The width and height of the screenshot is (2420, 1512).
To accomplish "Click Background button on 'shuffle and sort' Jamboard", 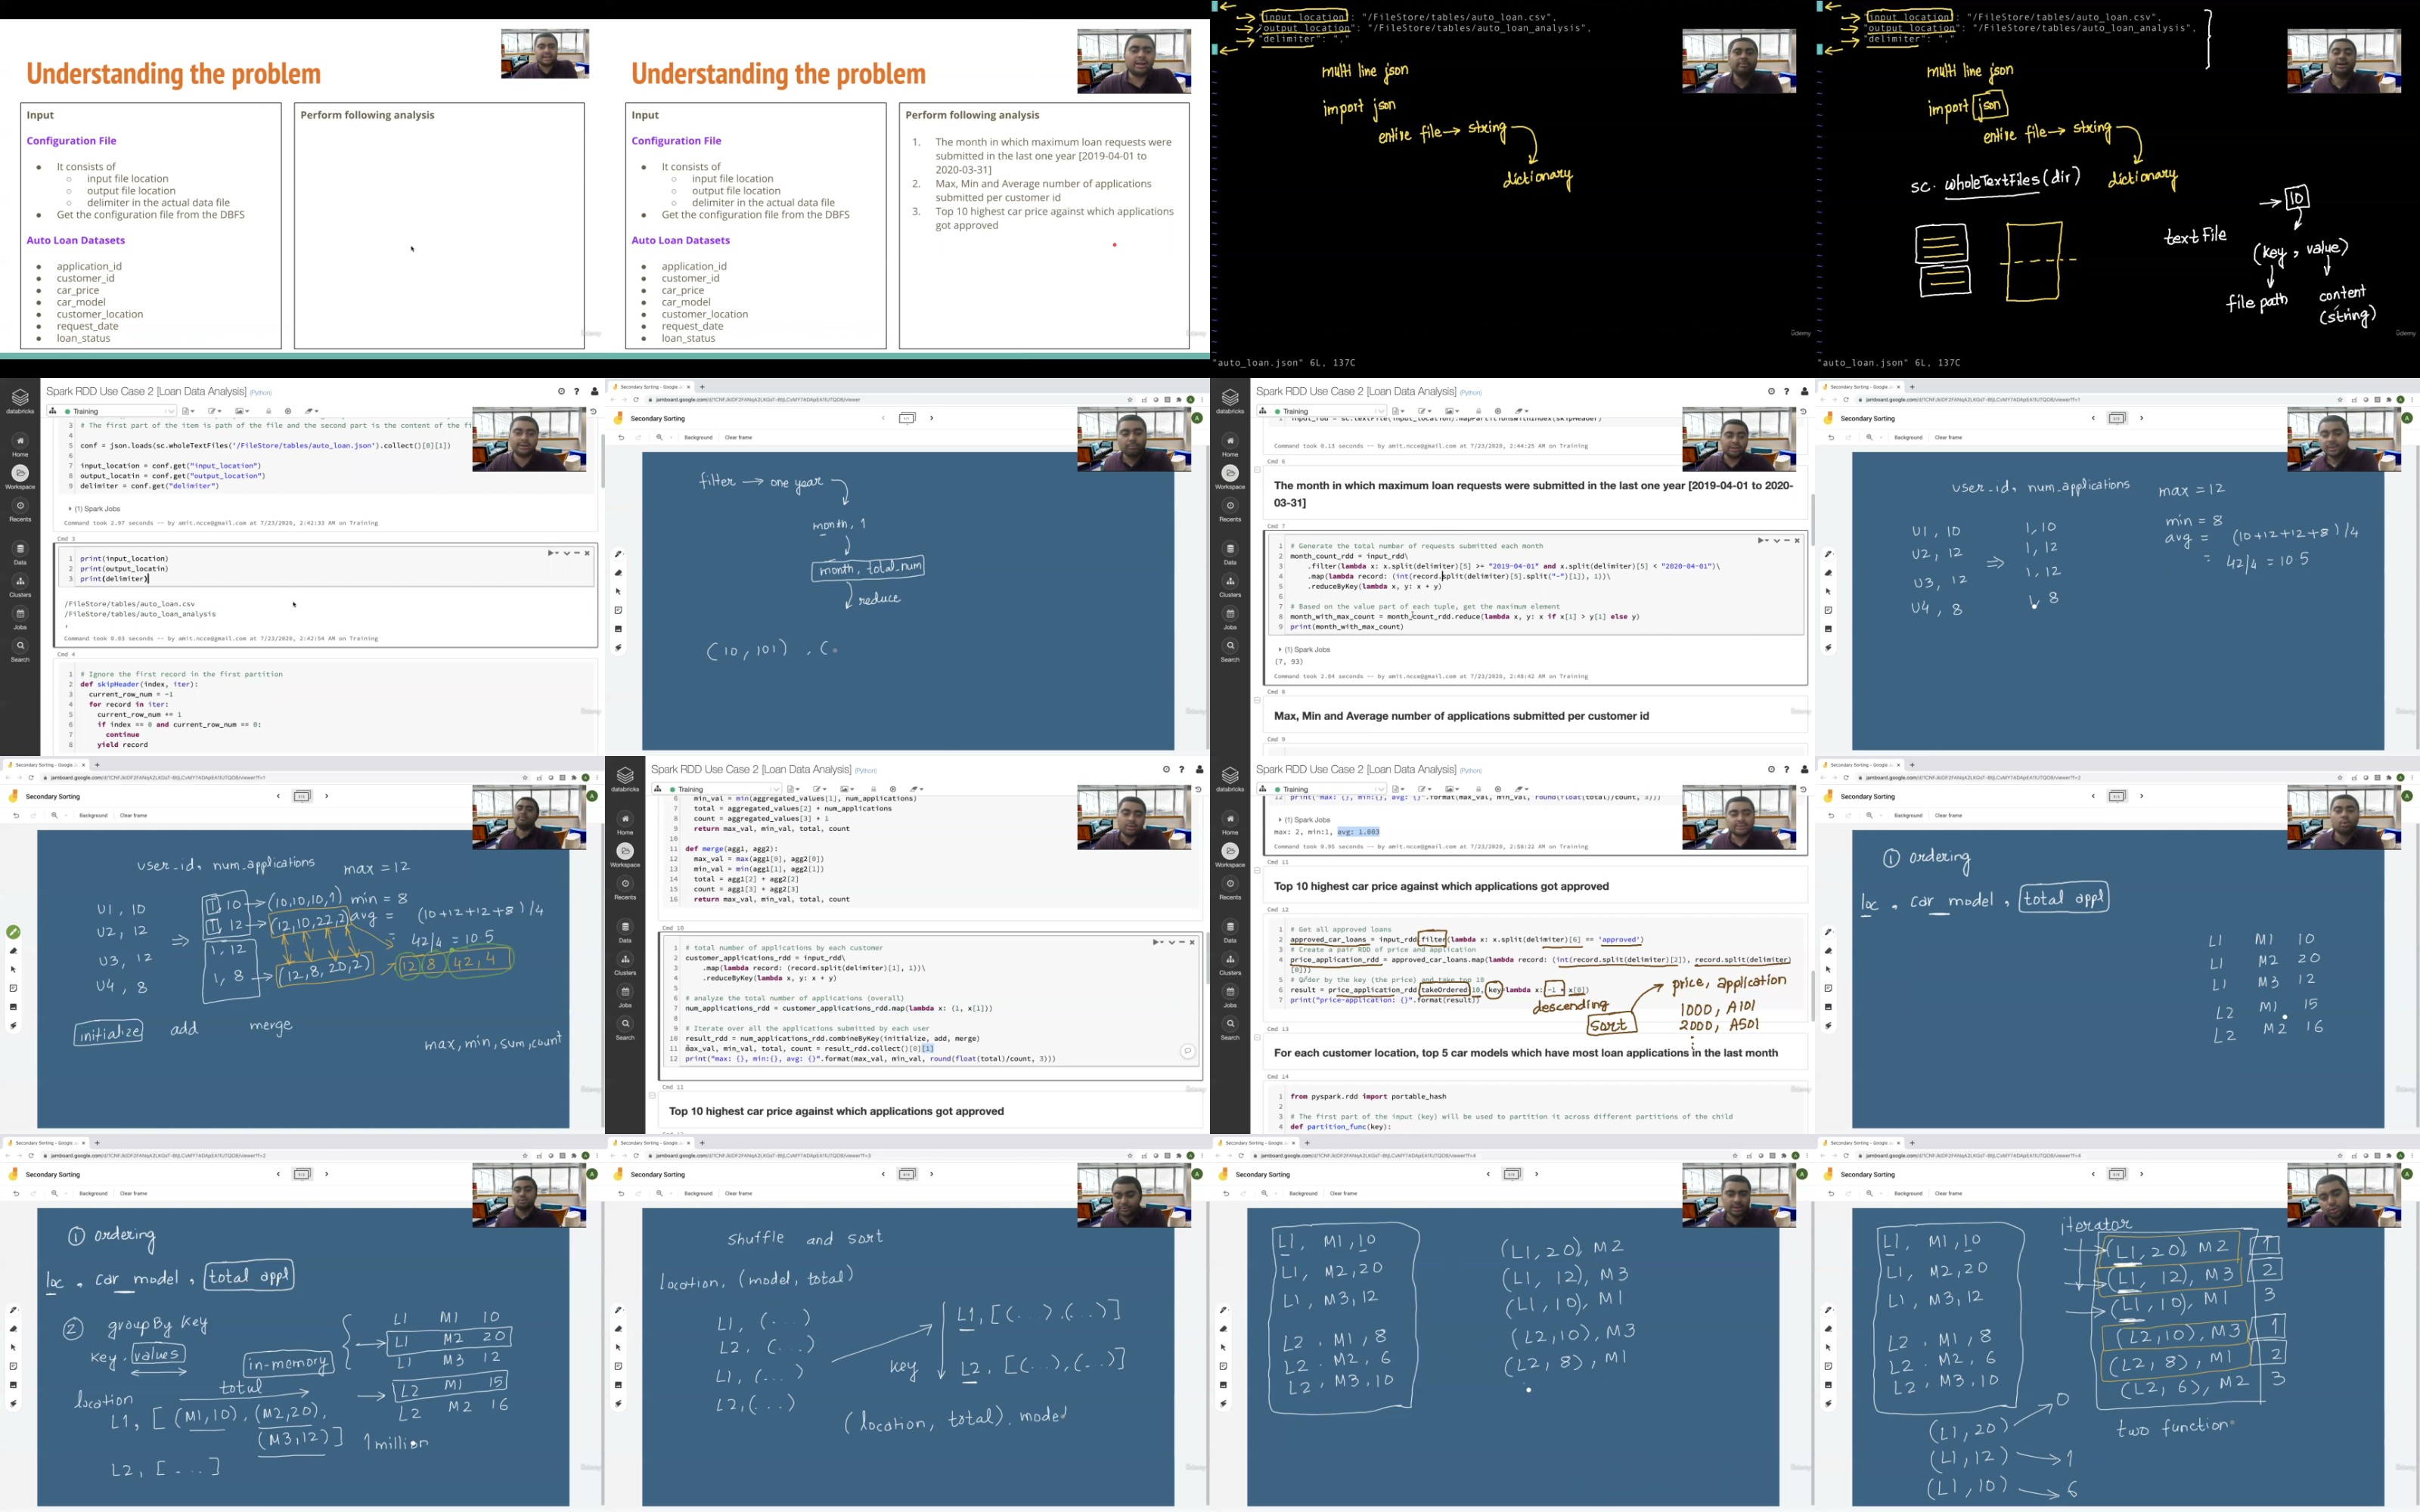I will [x=698, y=1193].
